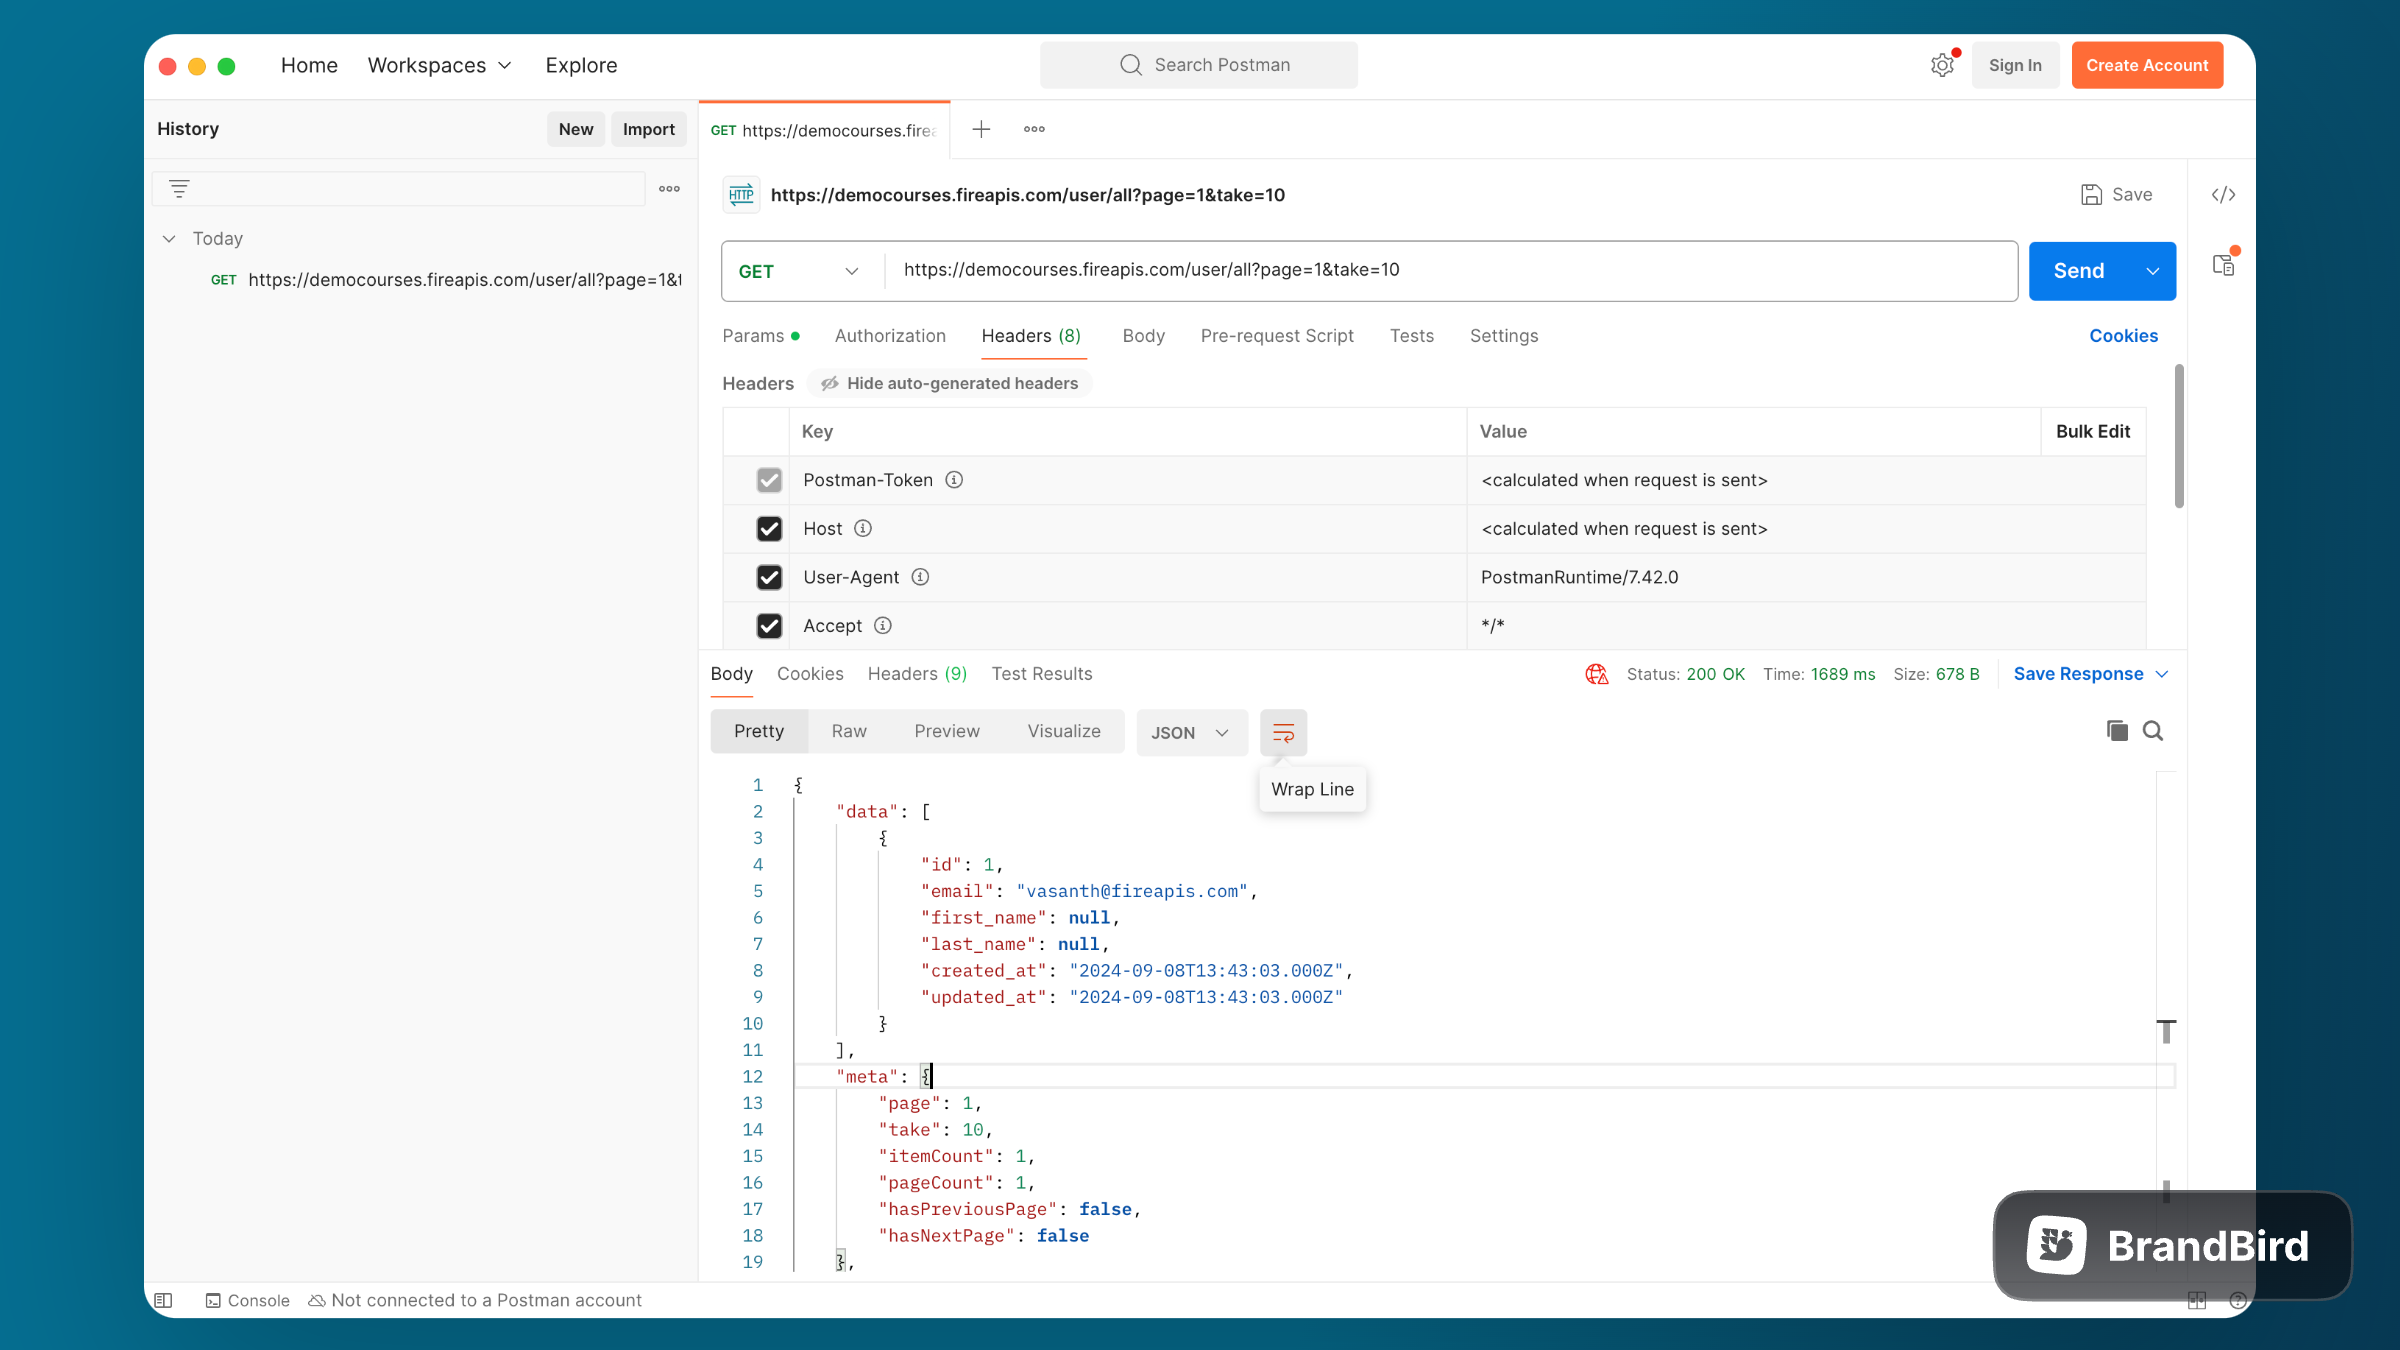Click the Wrap Line icon in JSON toolbar
Image resolution: width=2400 pixels, height=1350 pixels.
click(x=1284, y=732)
